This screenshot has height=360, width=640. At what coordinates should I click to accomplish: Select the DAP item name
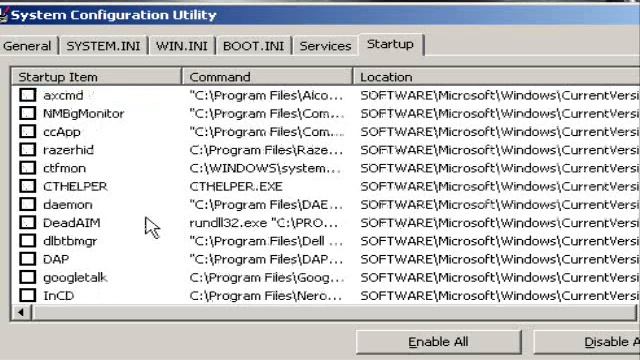tap(56, 259)
